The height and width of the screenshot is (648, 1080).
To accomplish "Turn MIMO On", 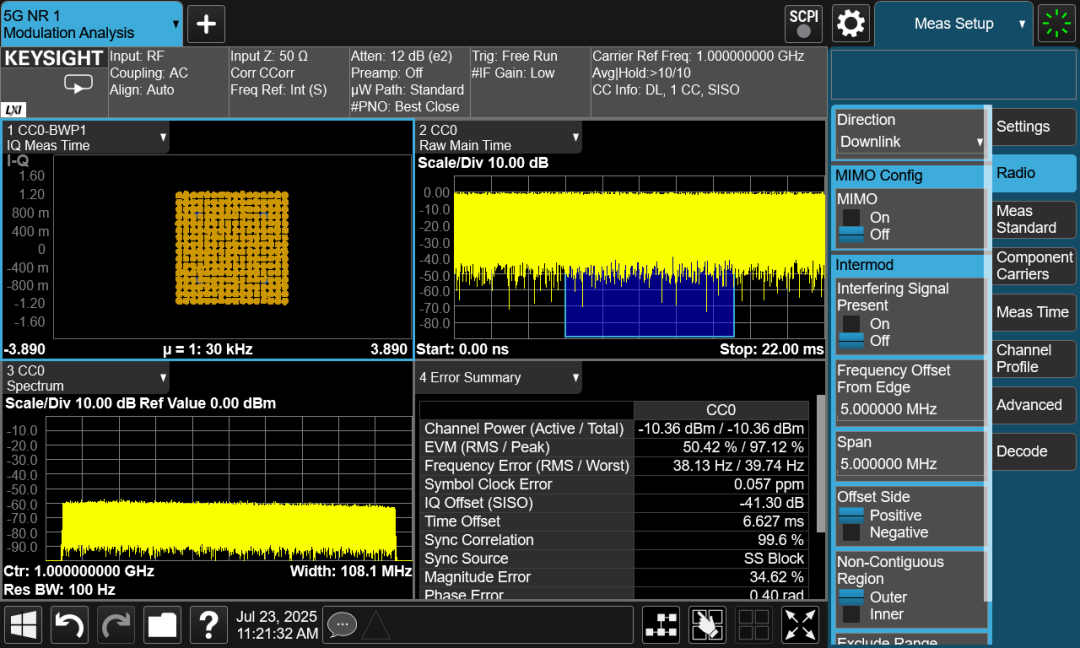I will 851,217.
